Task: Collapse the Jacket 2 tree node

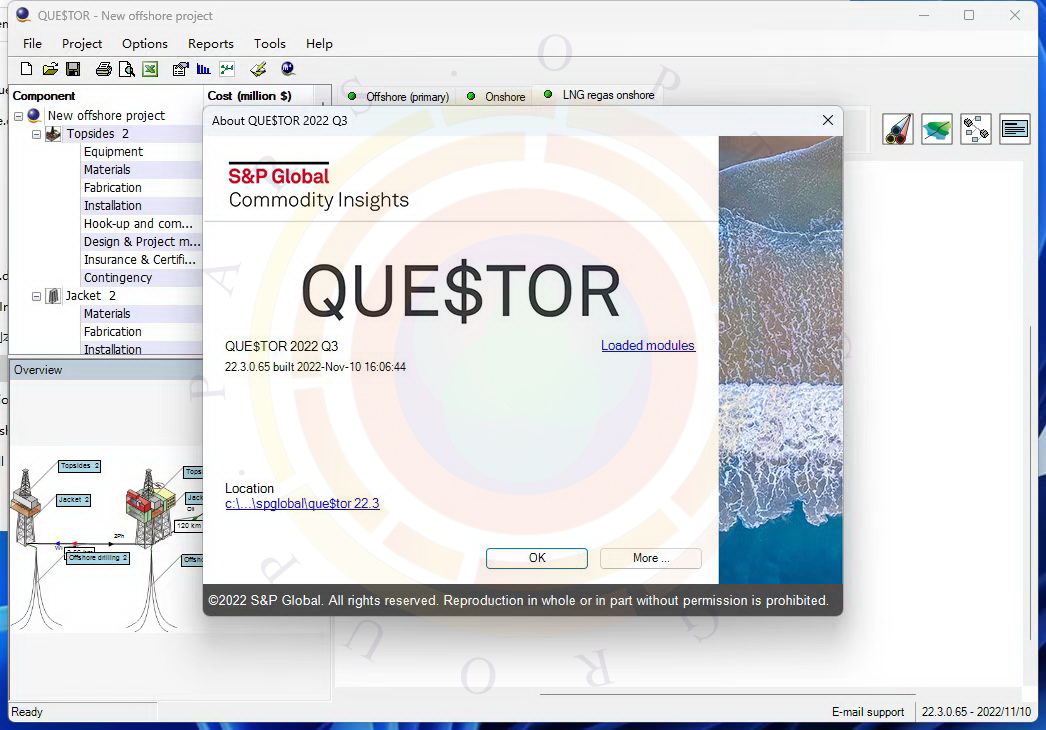Action: point(37,296)
